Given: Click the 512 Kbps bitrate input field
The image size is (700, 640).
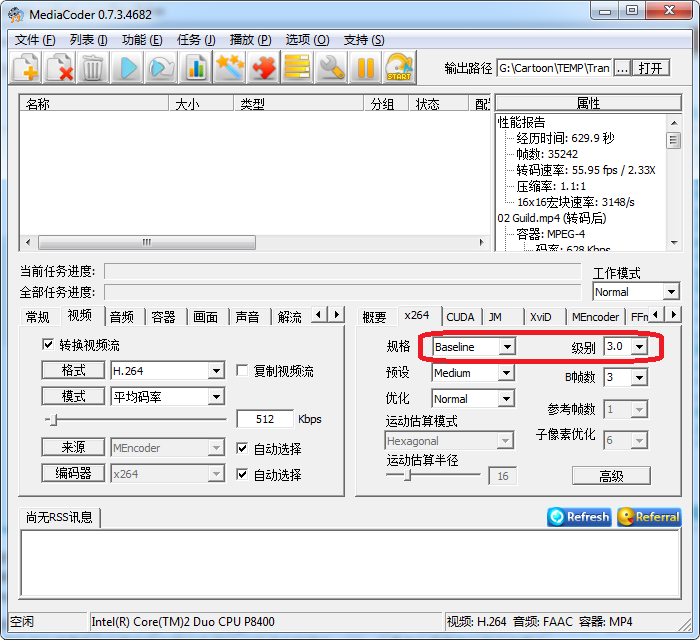Looking at the screenshot, I should click(265, 419).
